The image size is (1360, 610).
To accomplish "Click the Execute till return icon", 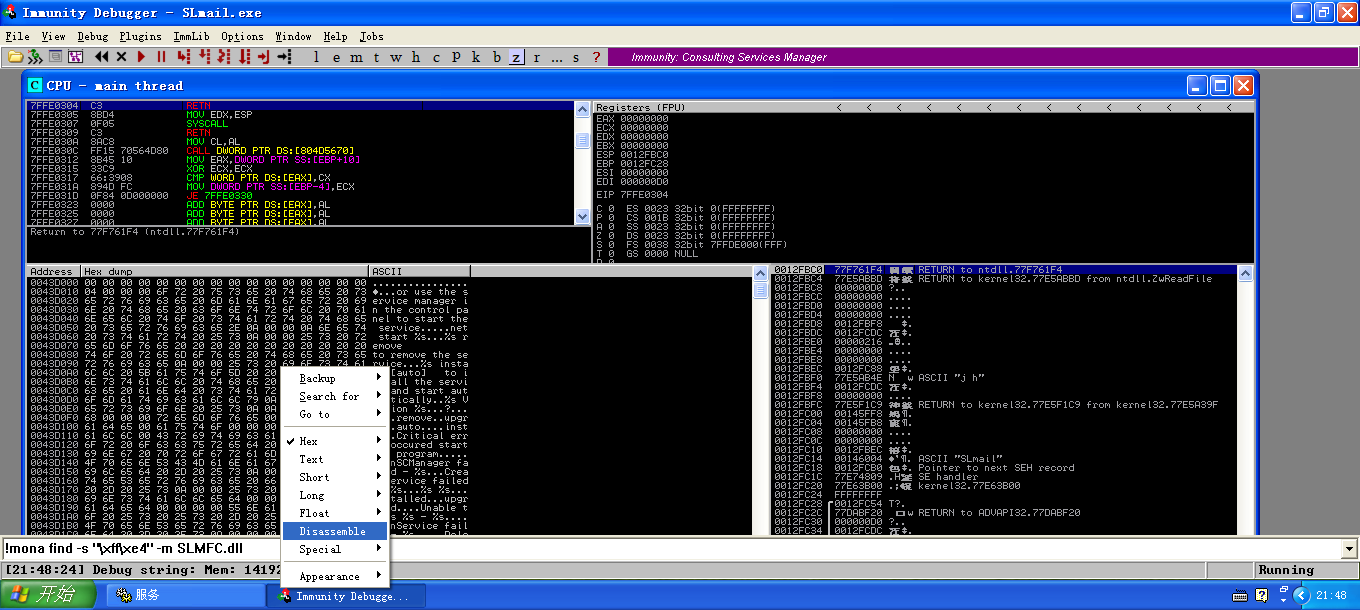I will point(264,57).
